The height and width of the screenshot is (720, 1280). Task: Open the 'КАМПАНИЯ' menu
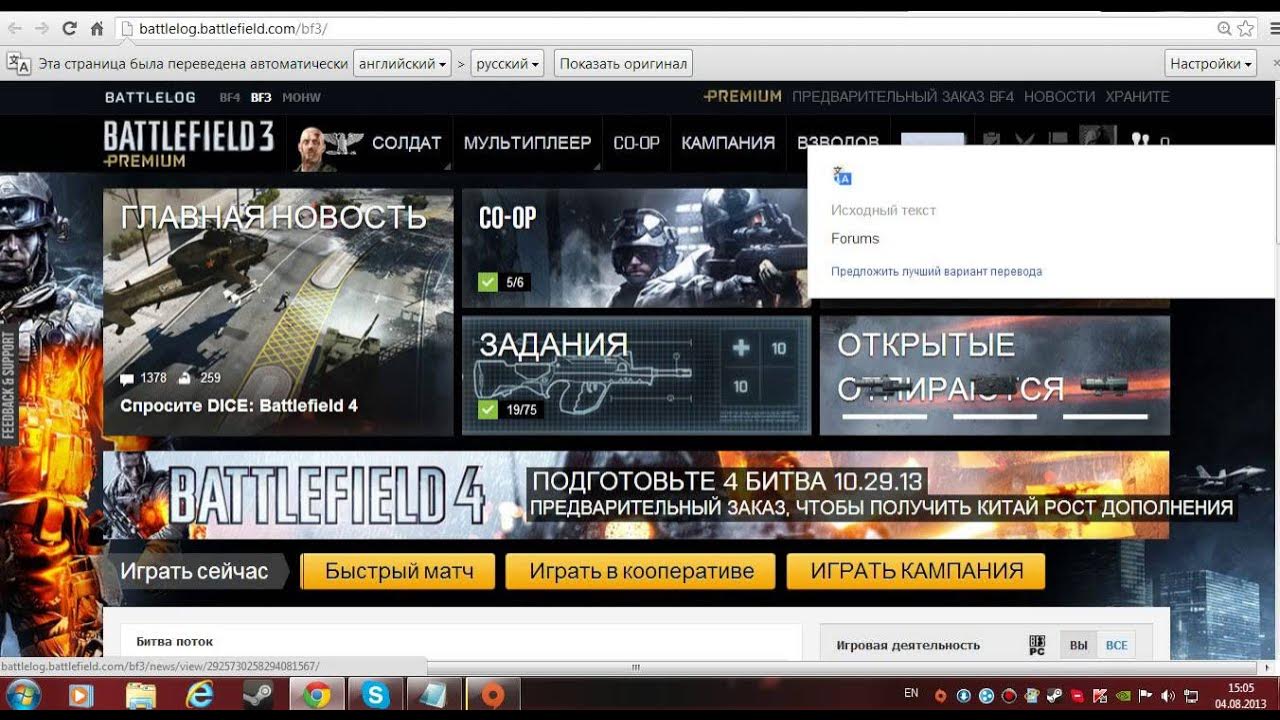pyautogui.click(x=728, y=143)
